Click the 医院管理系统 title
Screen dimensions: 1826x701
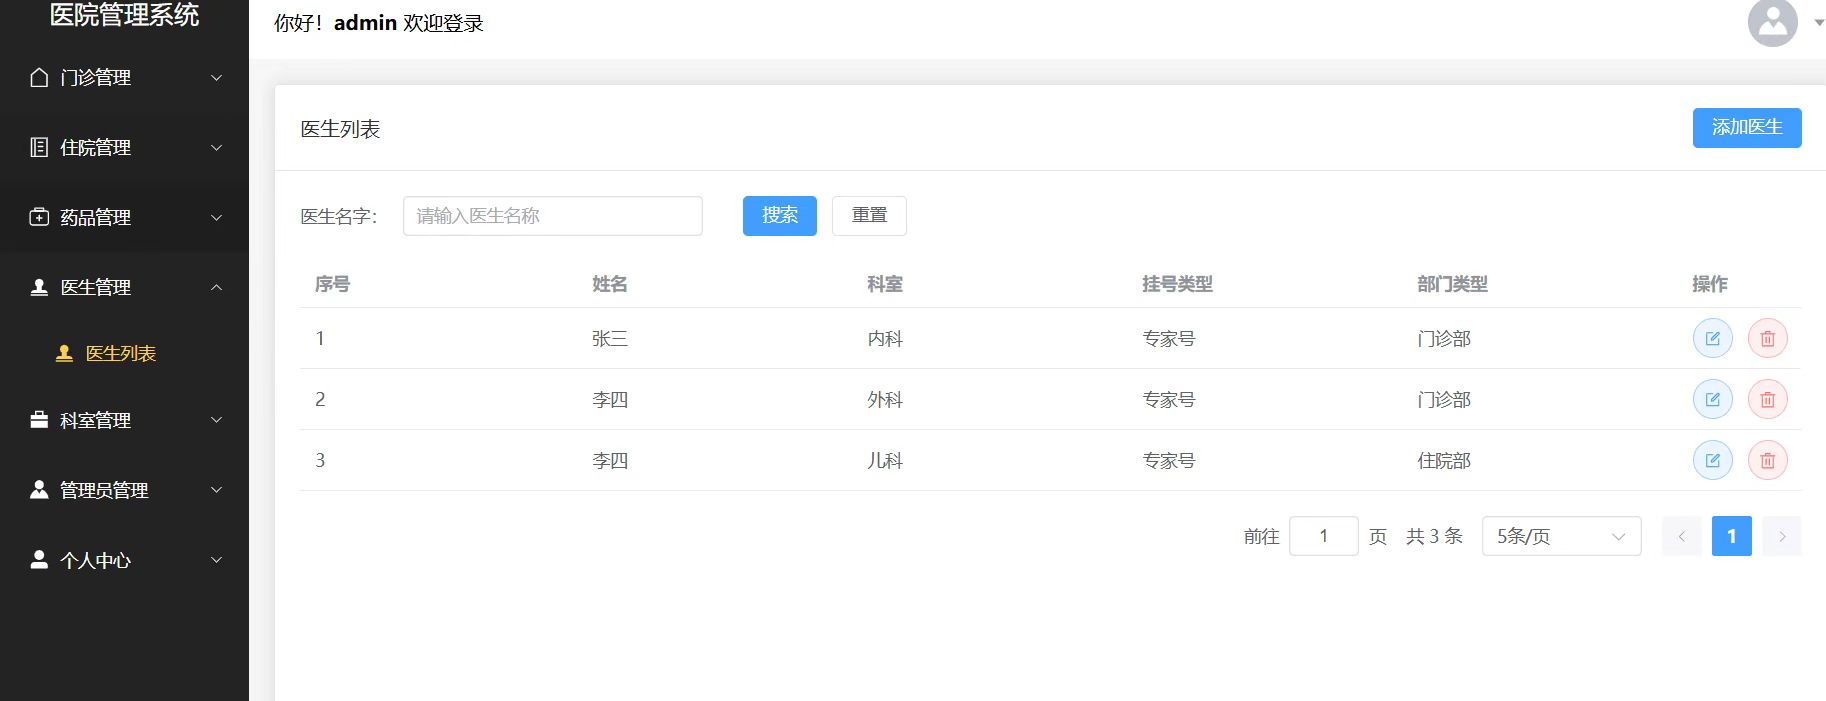coord(124,14)
